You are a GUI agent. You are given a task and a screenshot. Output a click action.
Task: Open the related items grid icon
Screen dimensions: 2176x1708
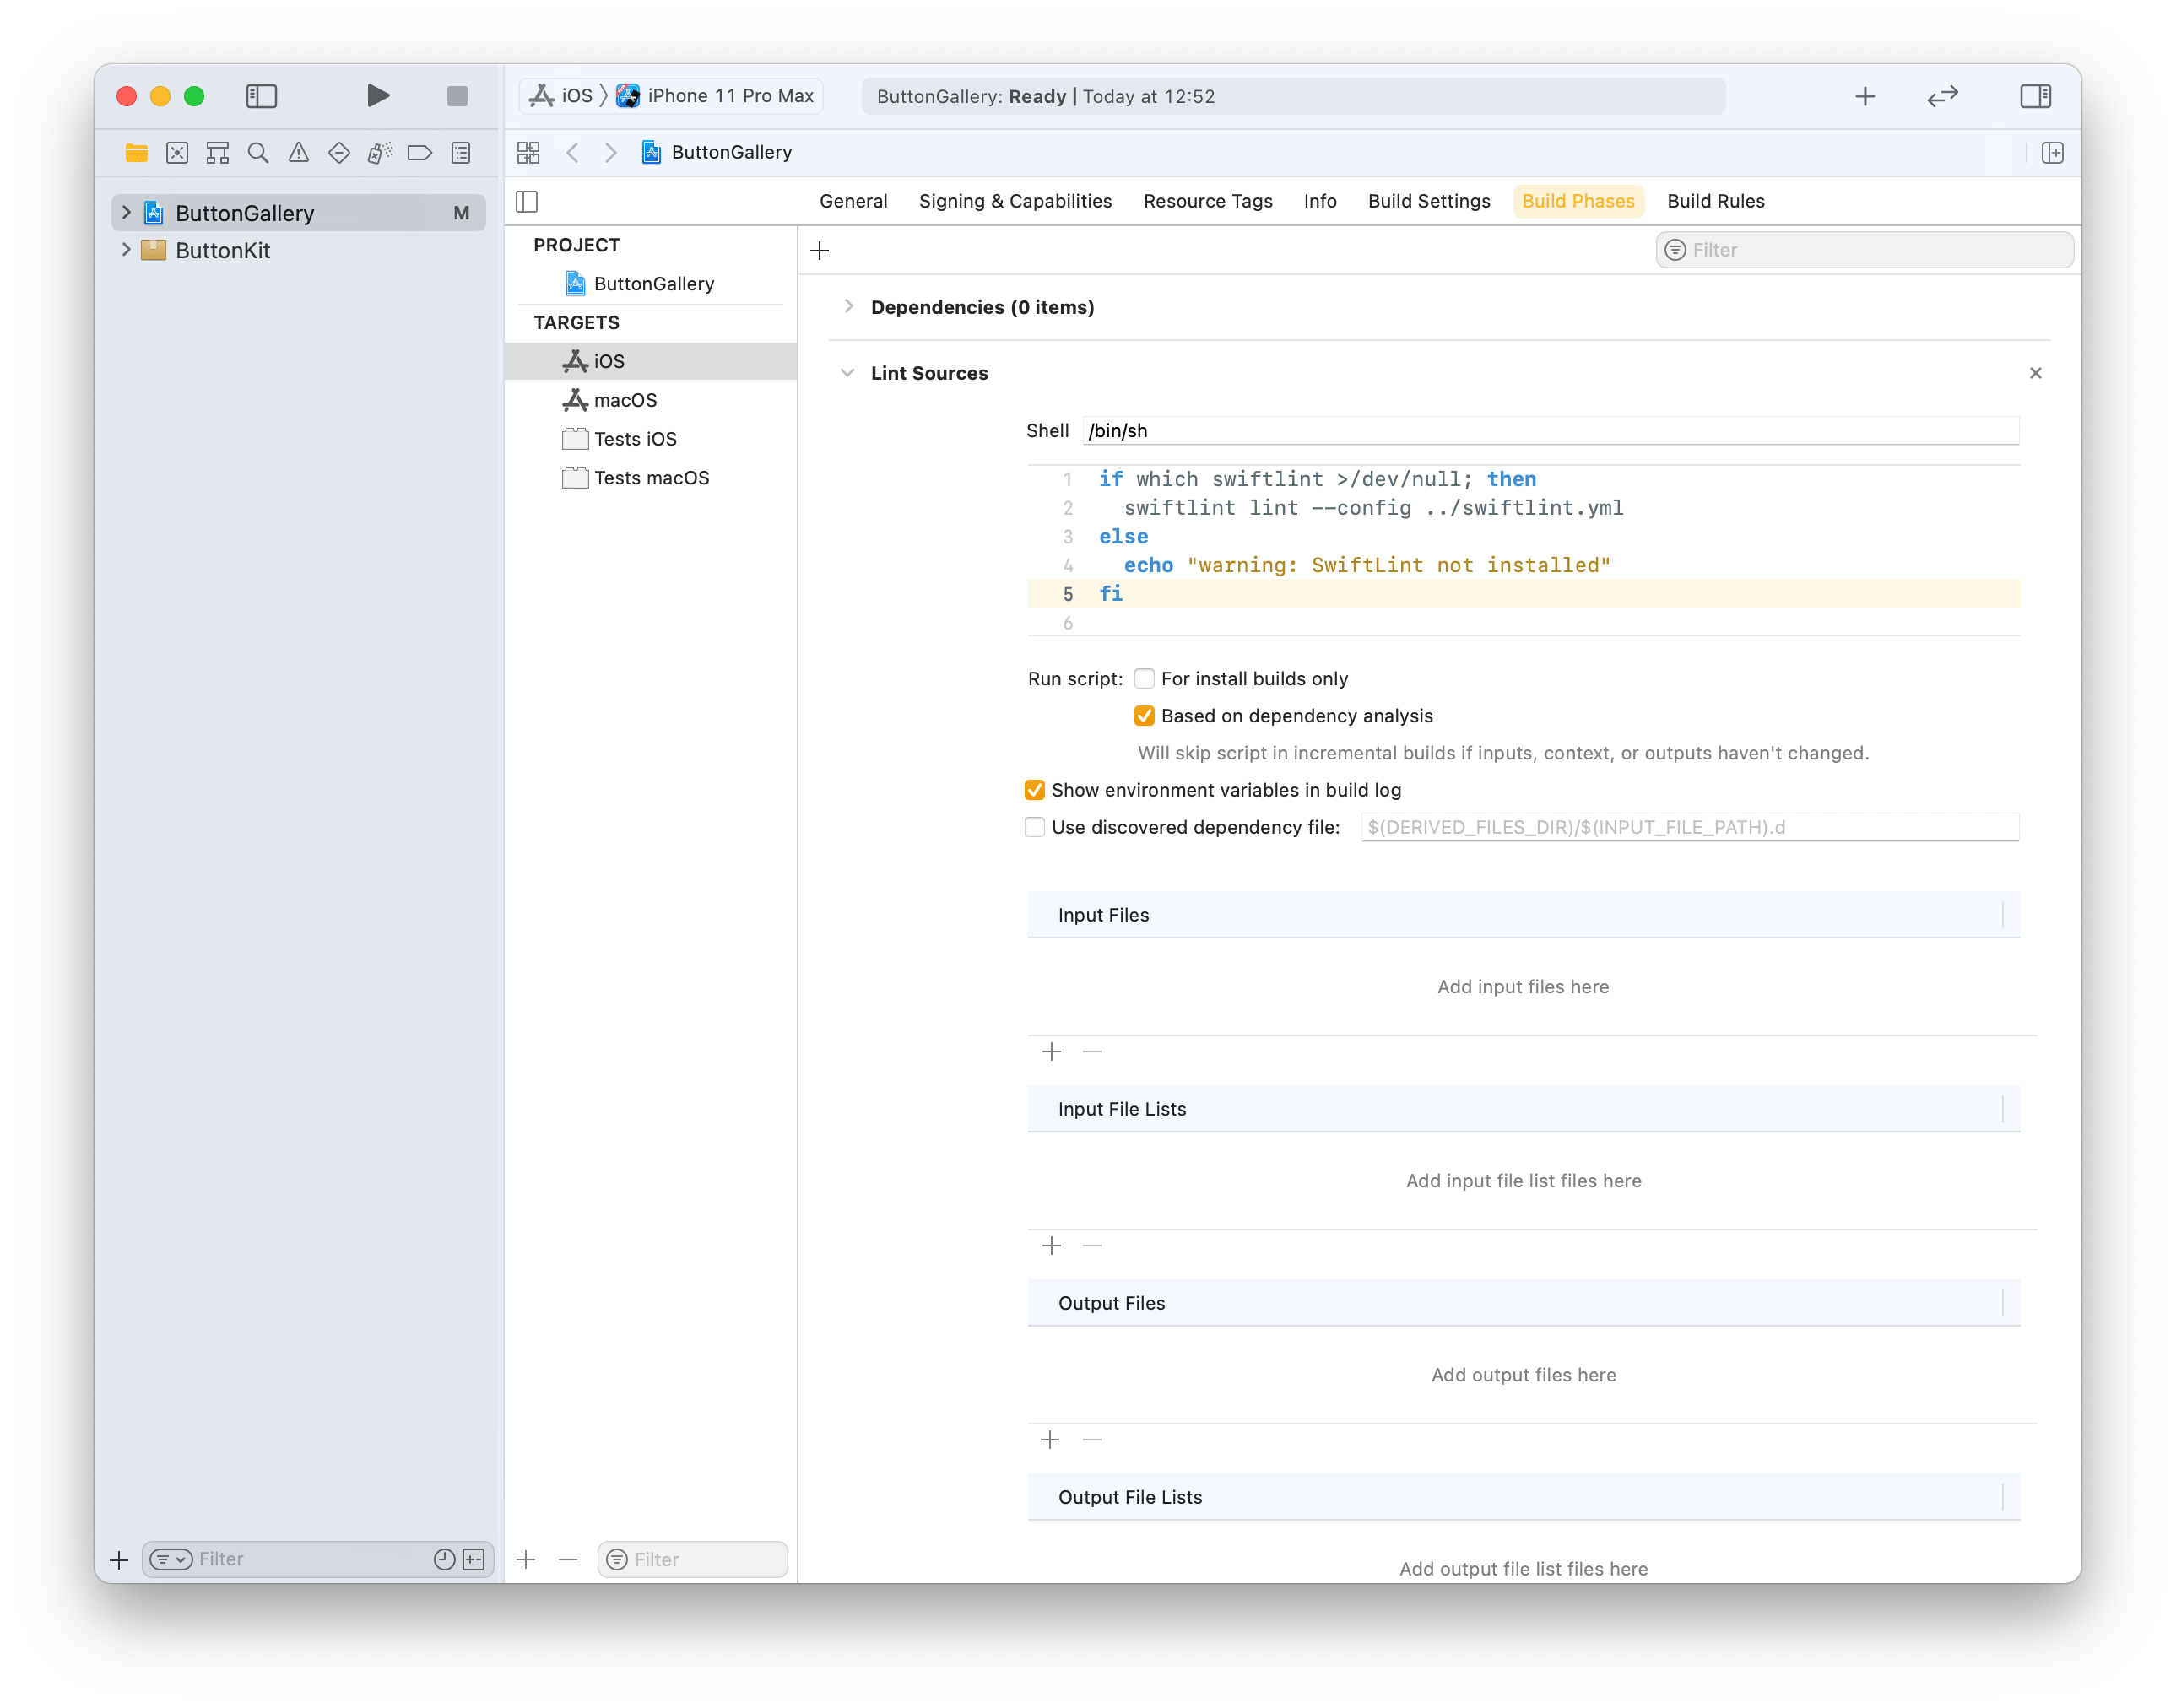(528, 153)
